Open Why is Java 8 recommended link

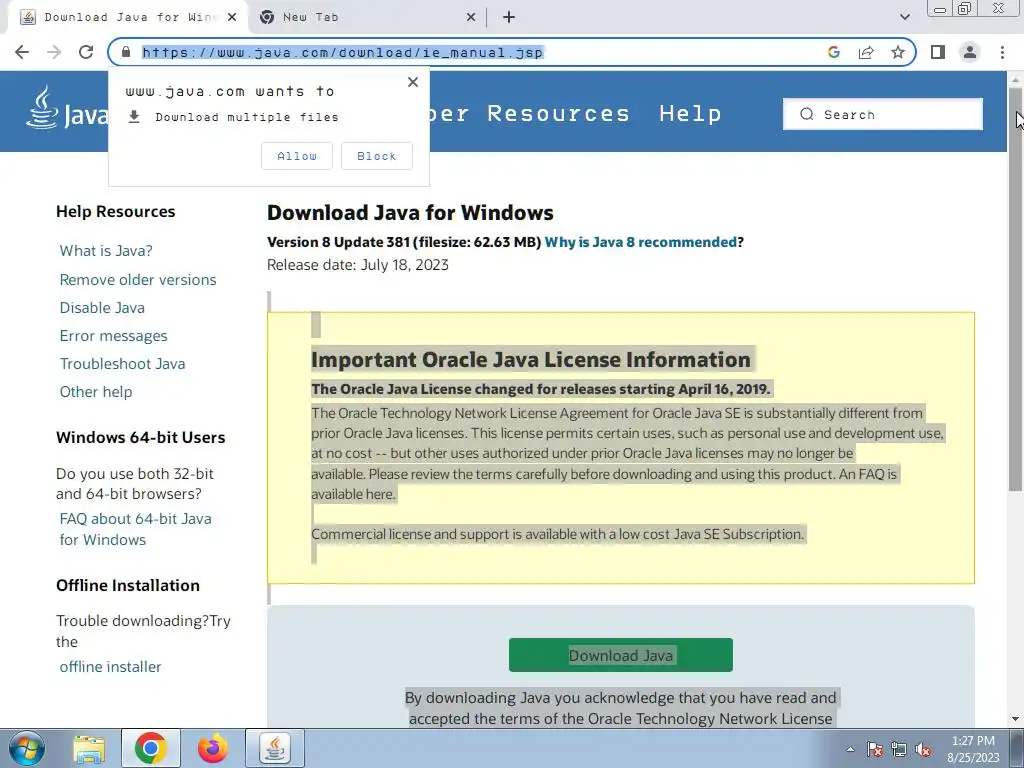641,242
